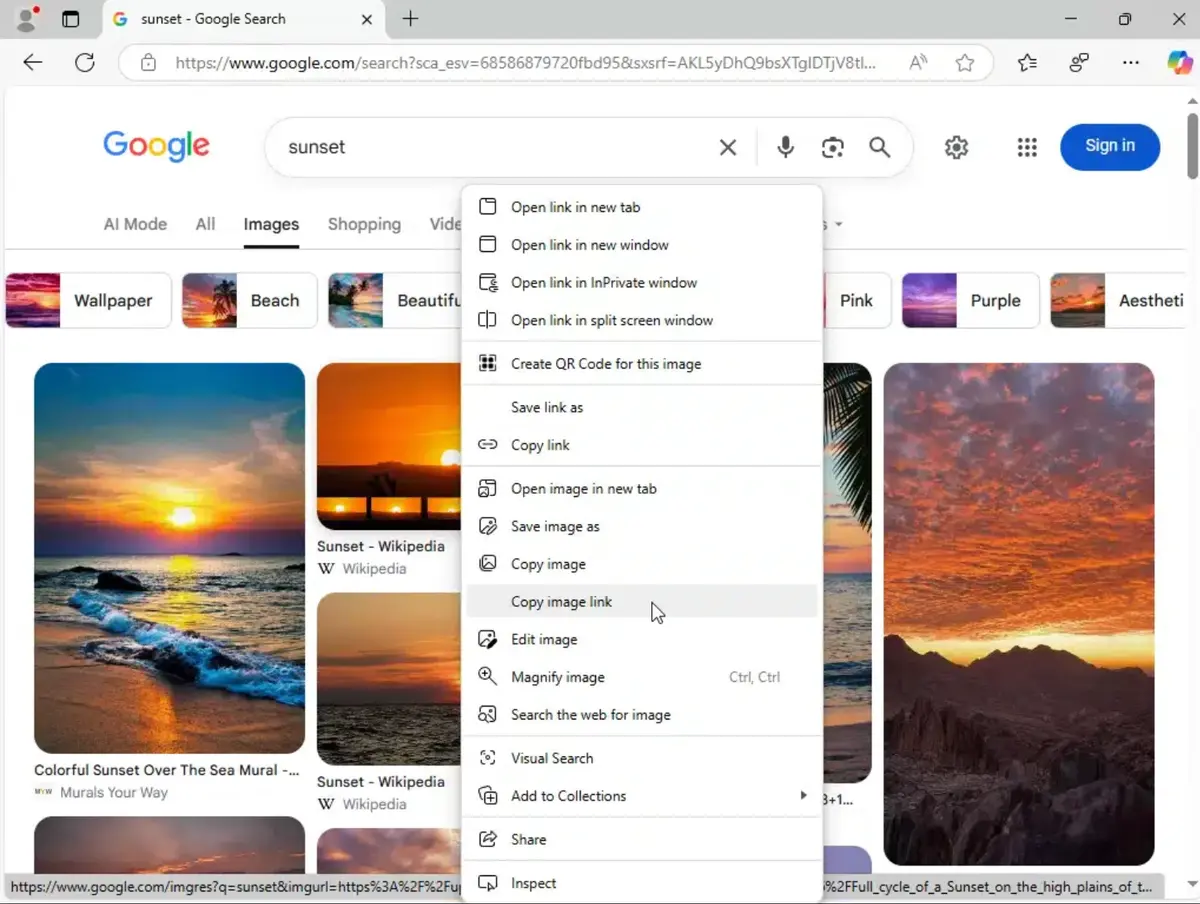This screenshot has width=1200, height=904.
Task: Open the Favorites list icon in toolbar
Action: 1027,63
